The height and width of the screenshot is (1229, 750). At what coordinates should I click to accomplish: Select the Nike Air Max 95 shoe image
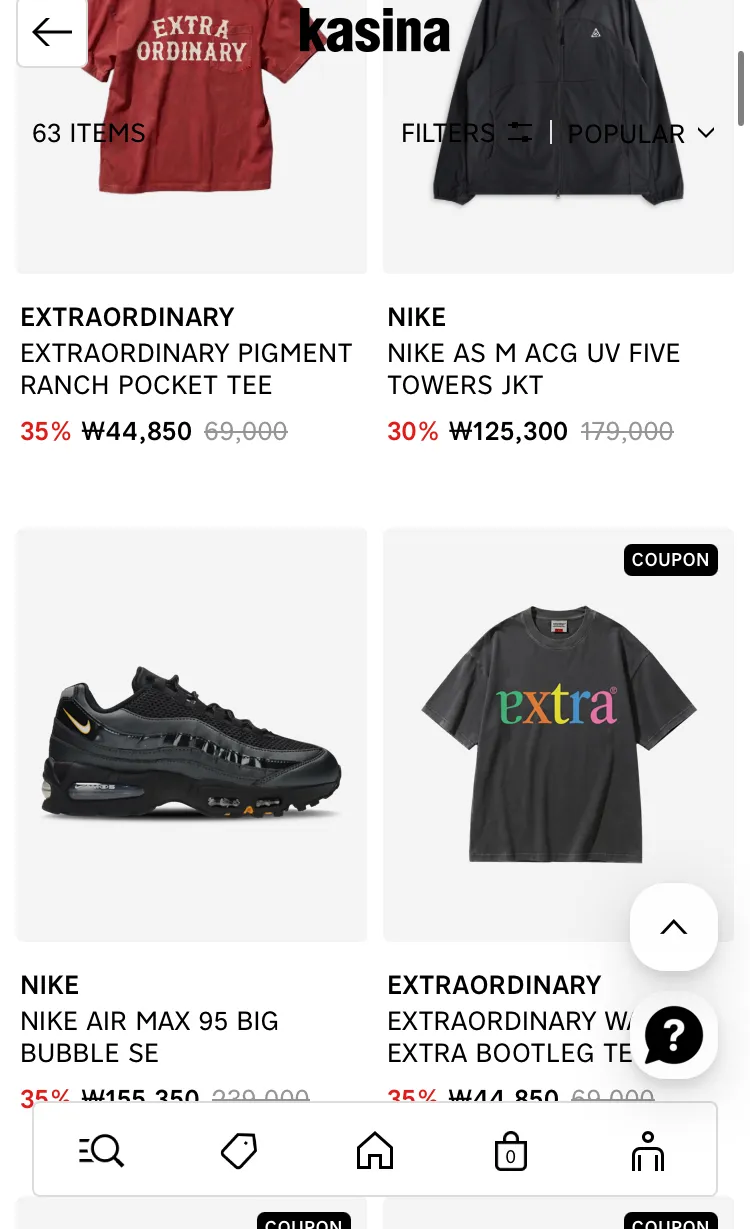(x=192, y=735)
